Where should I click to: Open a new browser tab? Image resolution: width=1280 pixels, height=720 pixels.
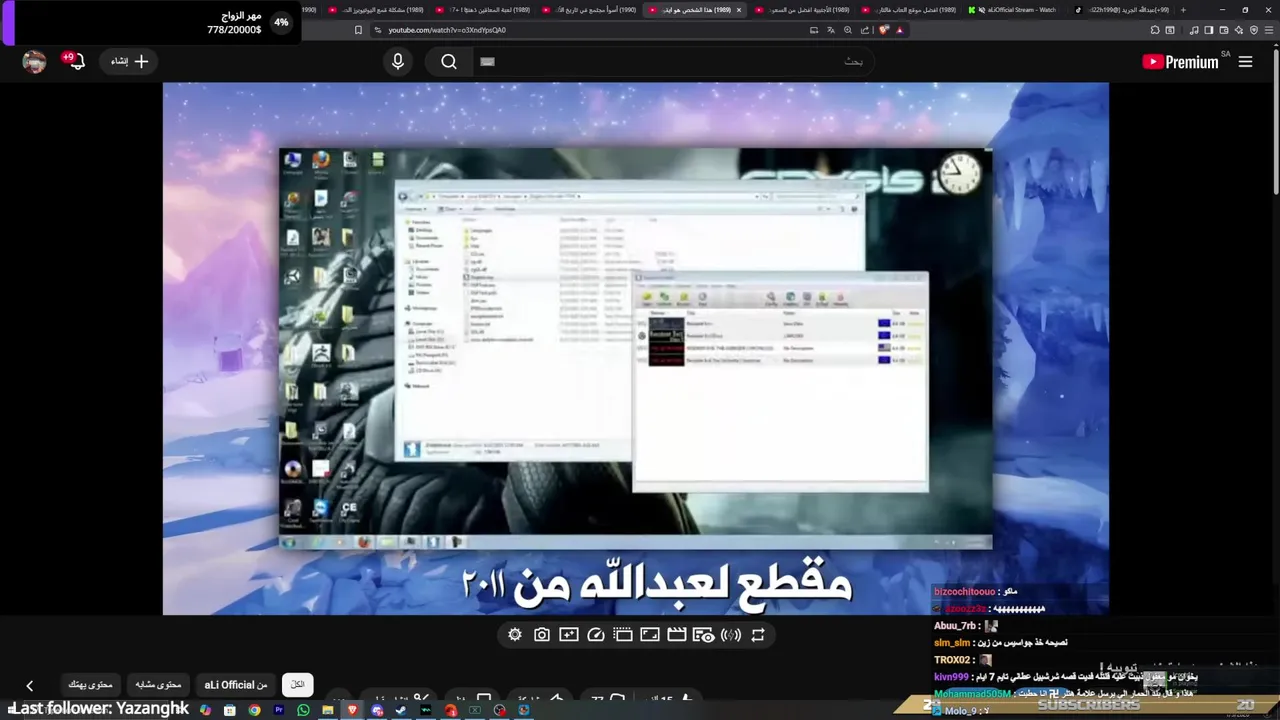tap(1183, 10)
